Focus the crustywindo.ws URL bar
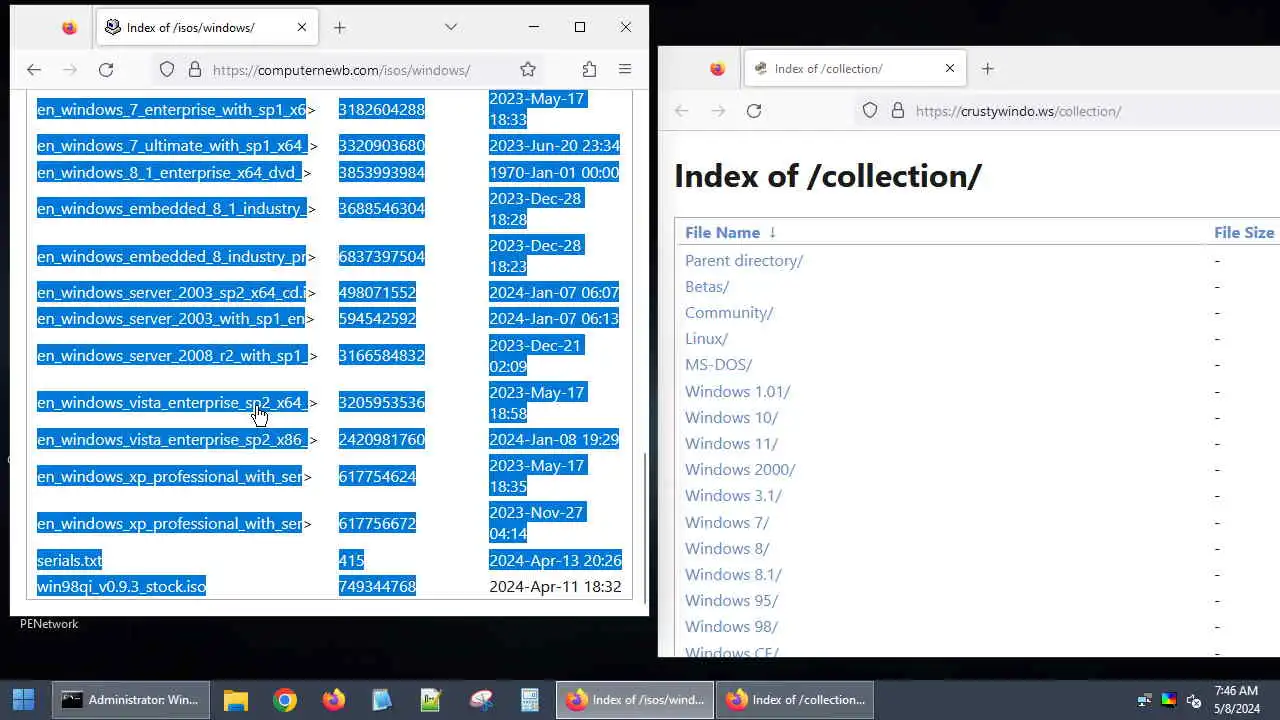This screenshot has height=720, width=1280. 1065,110
